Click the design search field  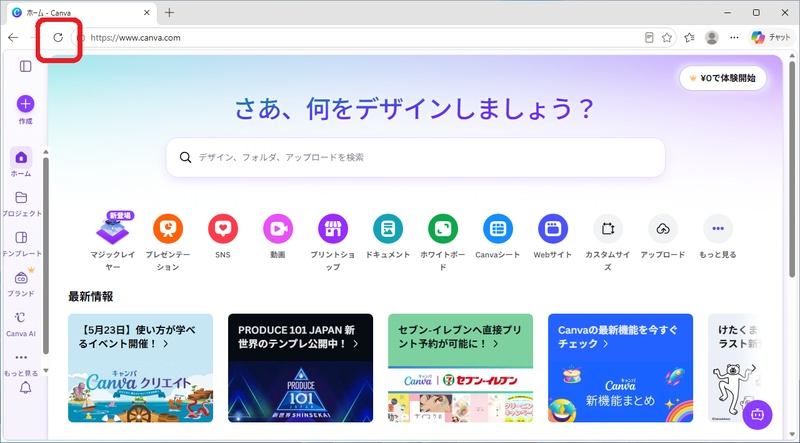click(x=416, y=157)
